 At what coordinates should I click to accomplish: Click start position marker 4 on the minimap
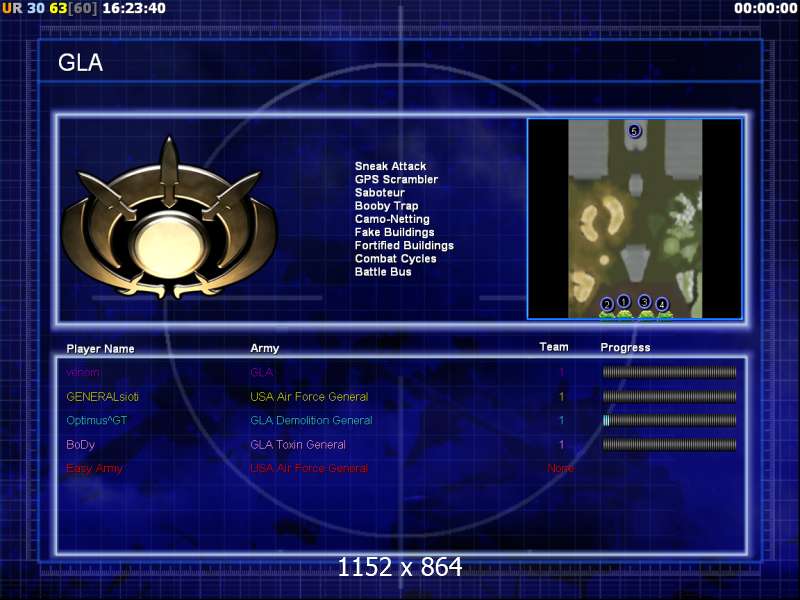click(662, 305)
